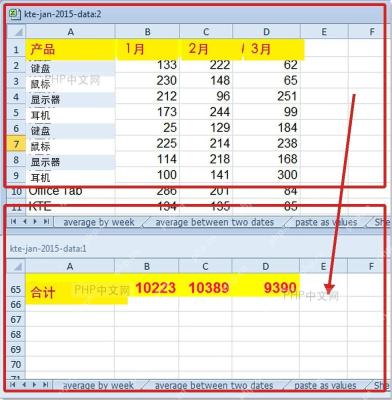Go to first sheet arrow in upper window
The image size is (392, 400).
[x=14, y=222]
